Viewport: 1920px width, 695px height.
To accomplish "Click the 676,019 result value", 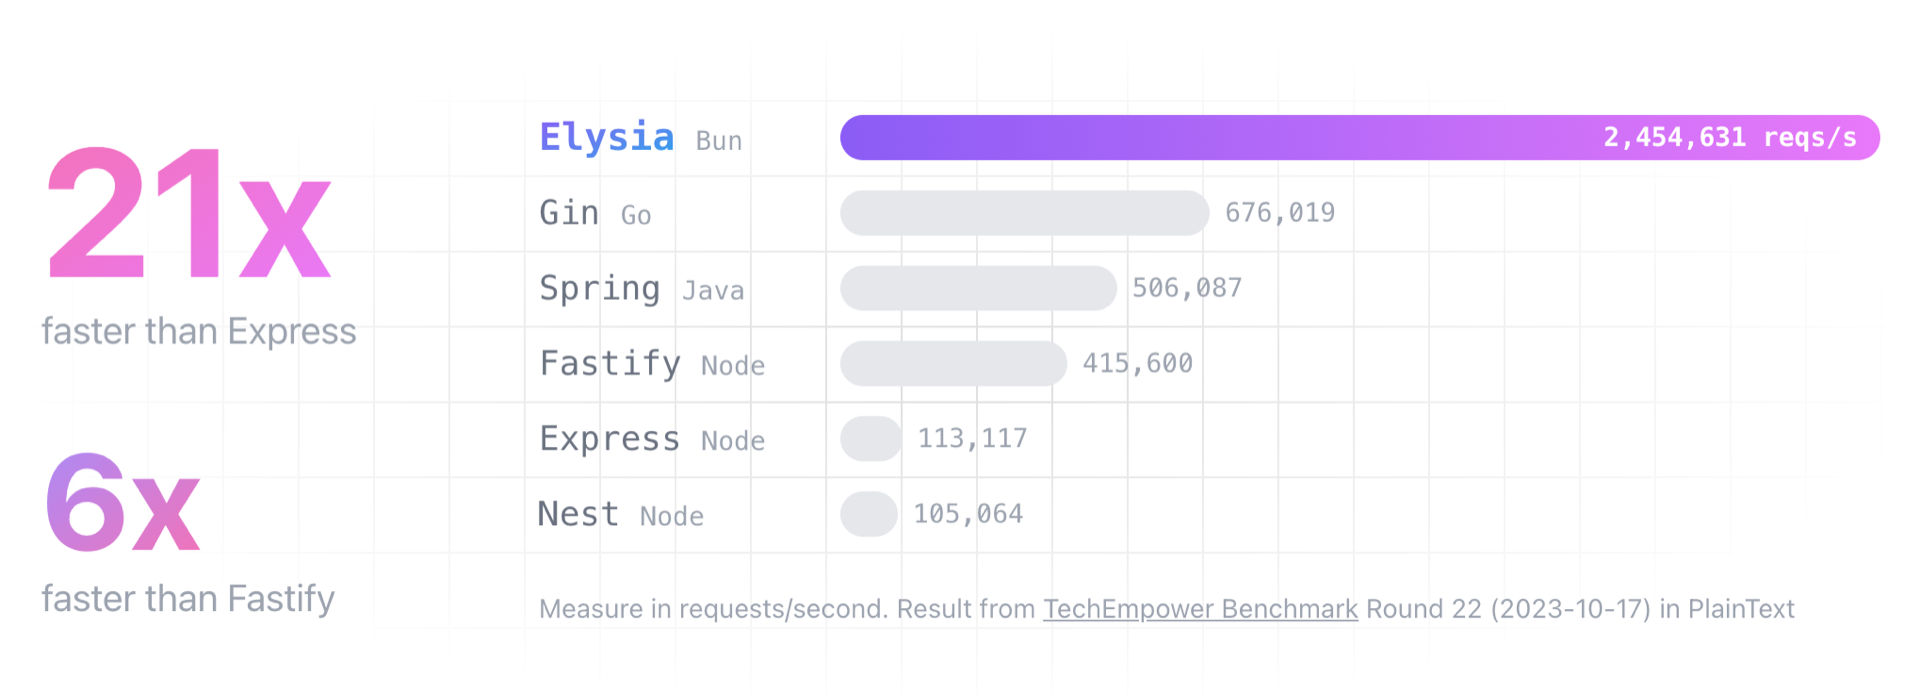I will coord(1280,213).
